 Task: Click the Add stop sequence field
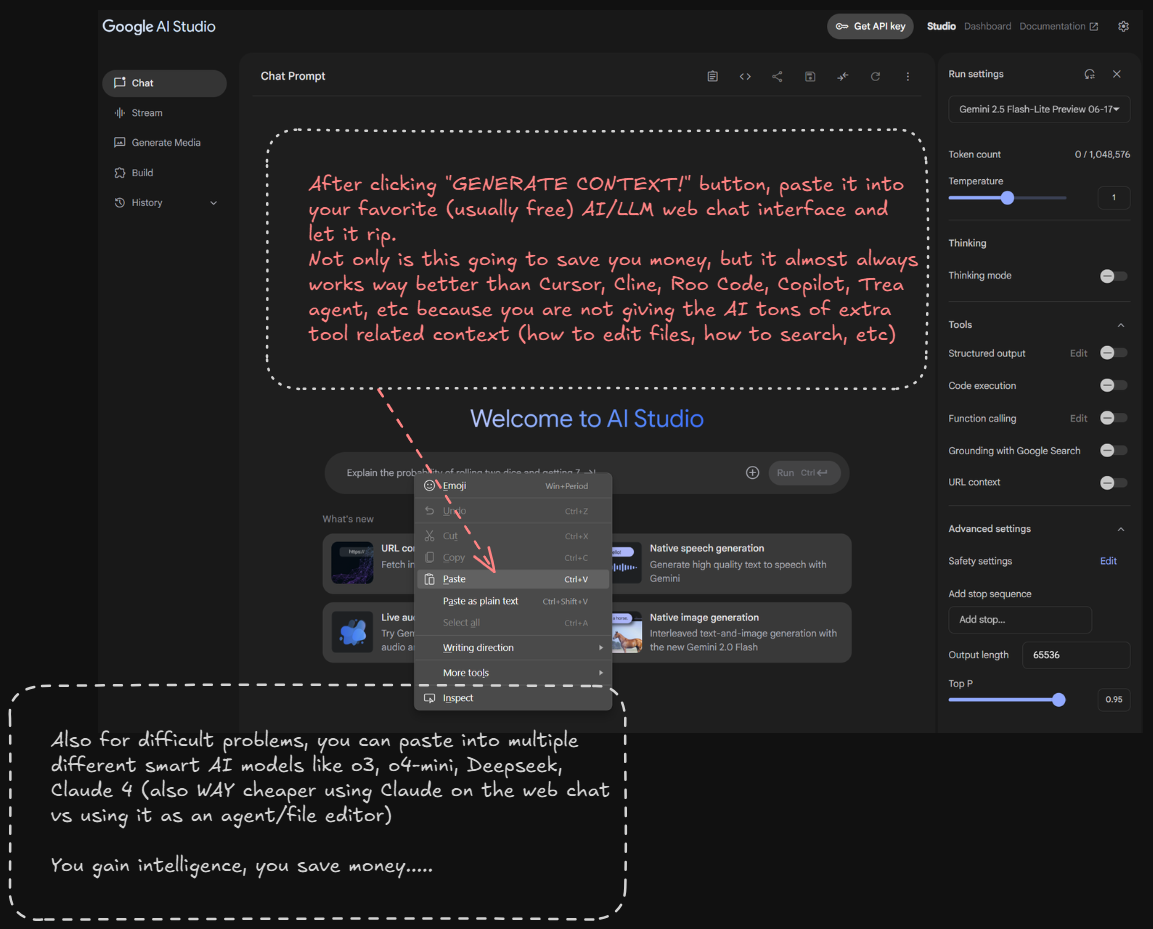(1019, 620)
